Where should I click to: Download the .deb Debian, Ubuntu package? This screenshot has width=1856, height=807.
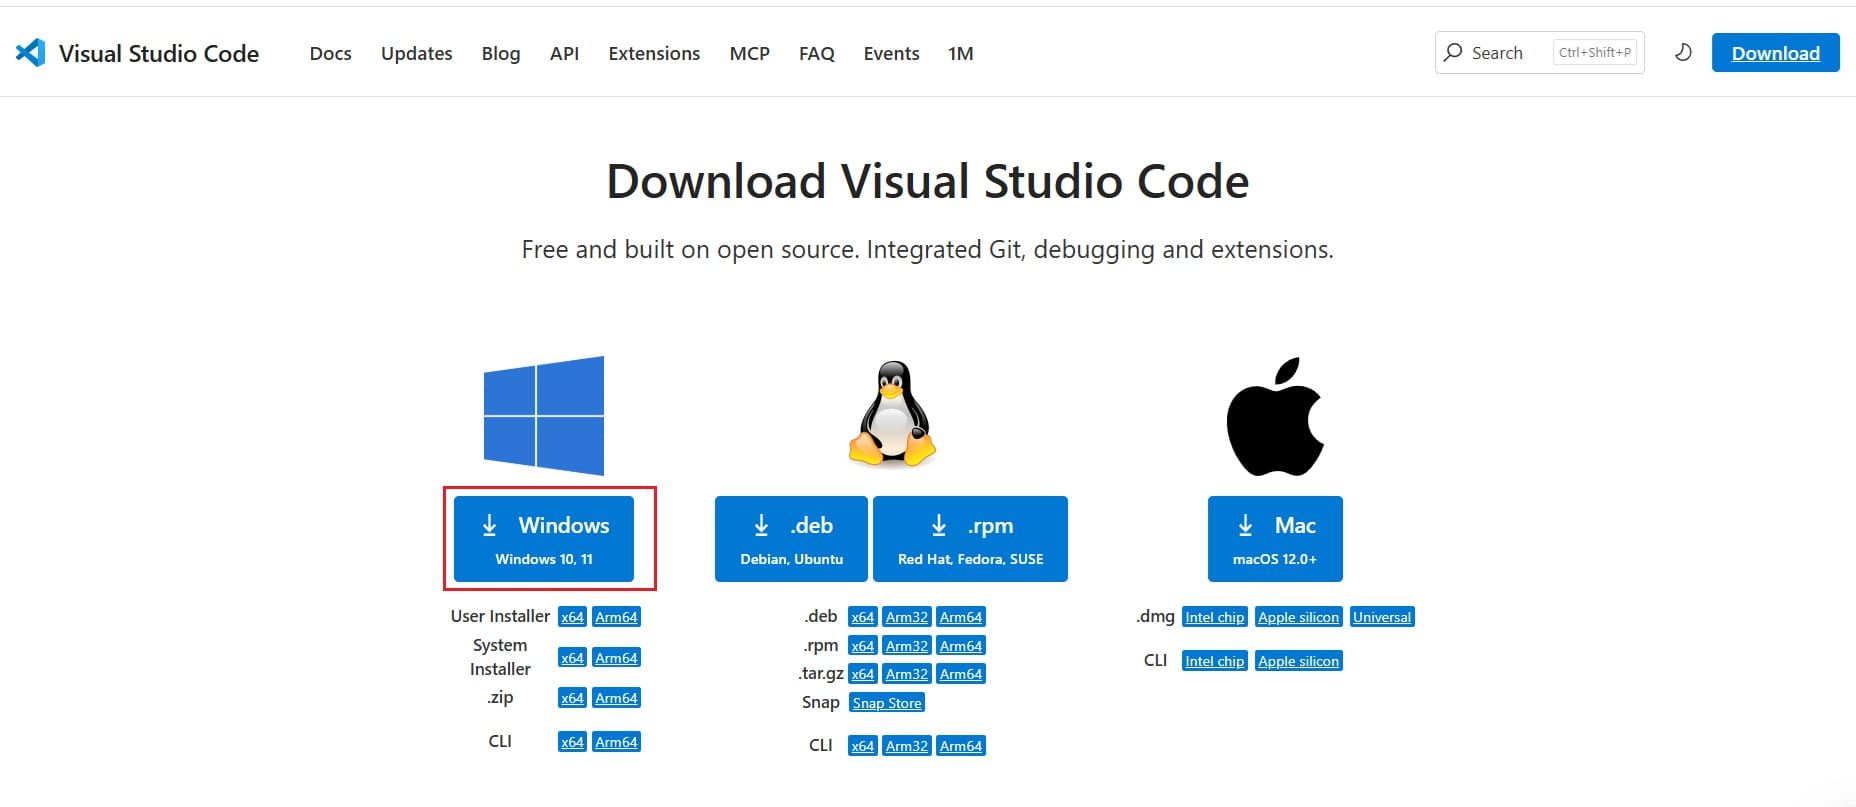[x=791, y=539]
